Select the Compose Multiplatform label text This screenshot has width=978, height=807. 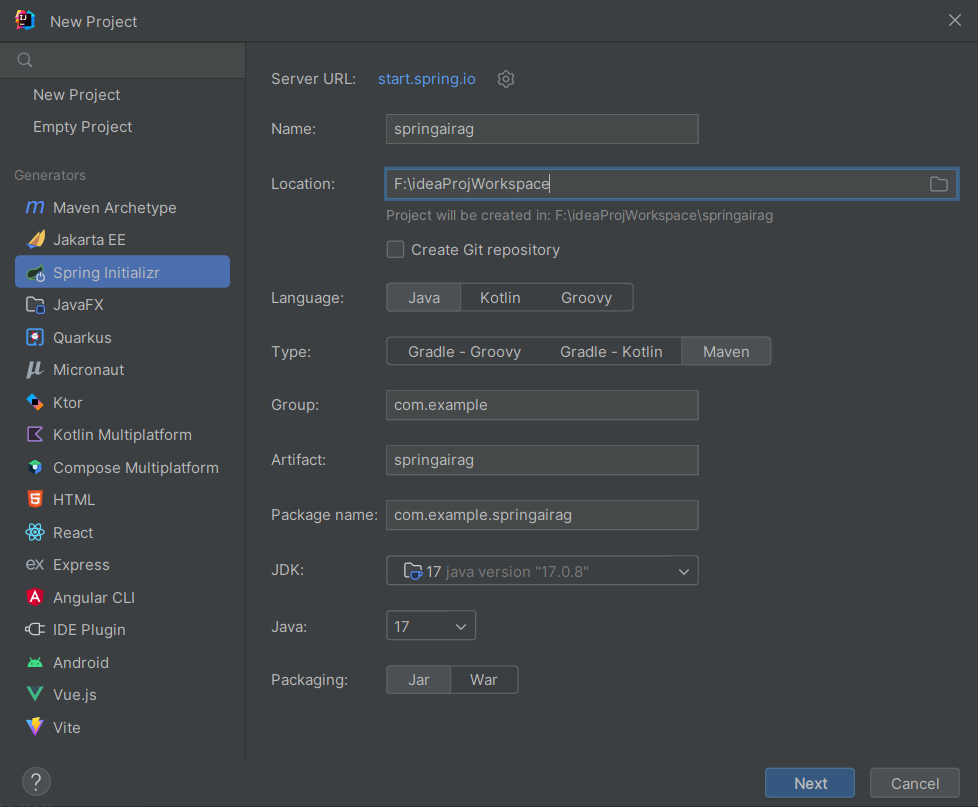point(136,468)
